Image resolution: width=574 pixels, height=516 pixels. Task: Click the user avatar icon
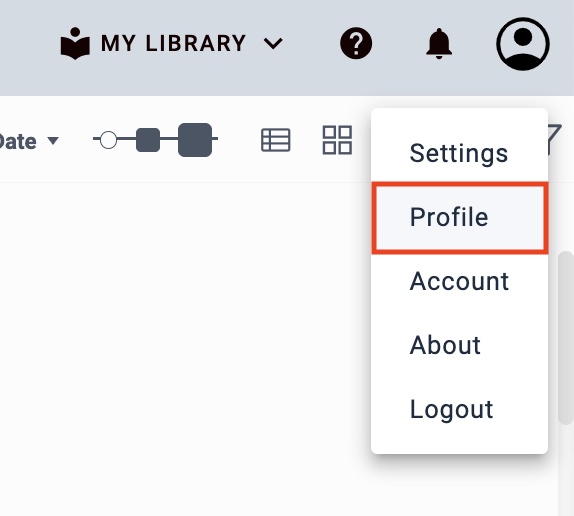[x=523, y=44]
